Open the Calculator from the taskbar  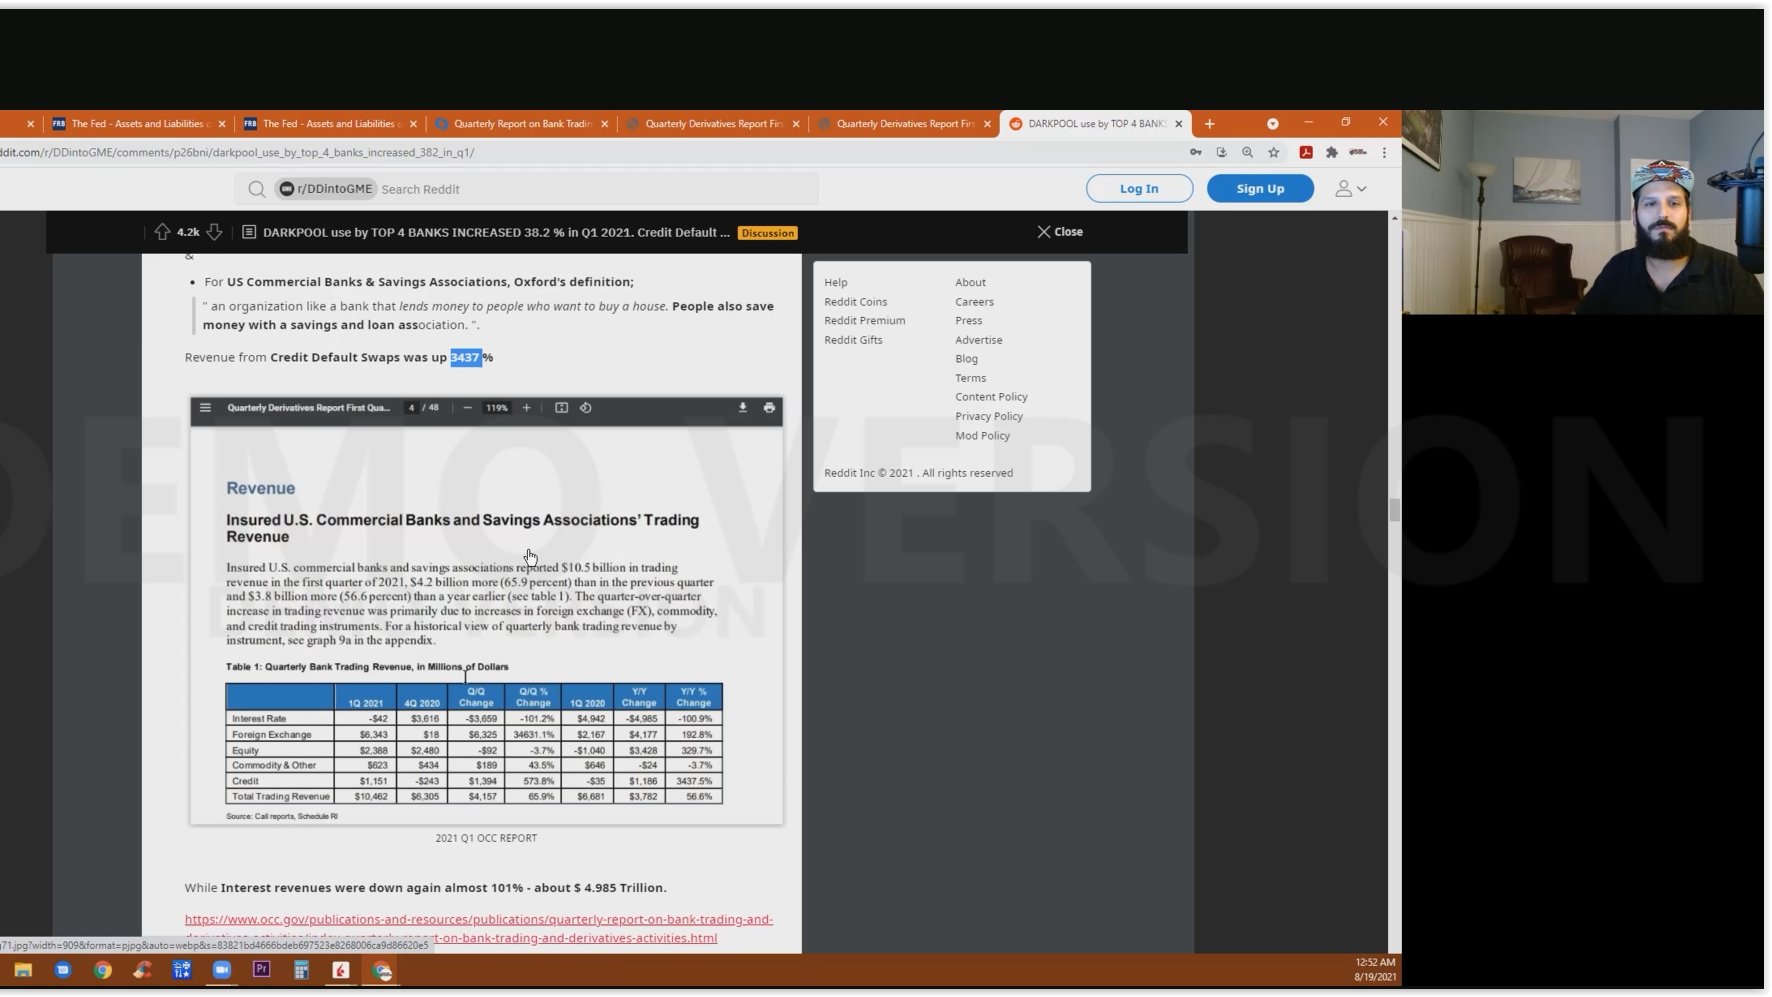pyautogui.click(x=301, y=969)
